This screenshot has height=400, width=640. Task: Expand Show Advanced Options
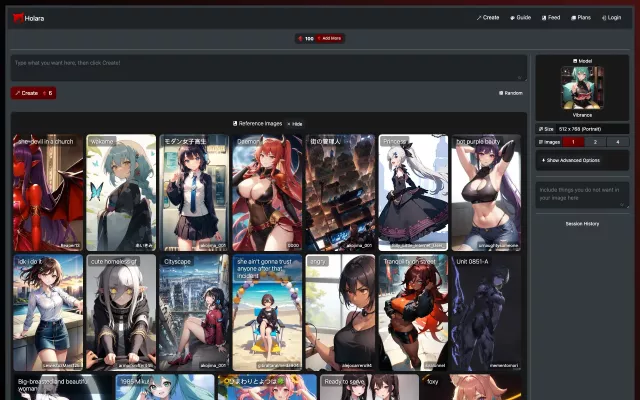(x=571, y=160)
